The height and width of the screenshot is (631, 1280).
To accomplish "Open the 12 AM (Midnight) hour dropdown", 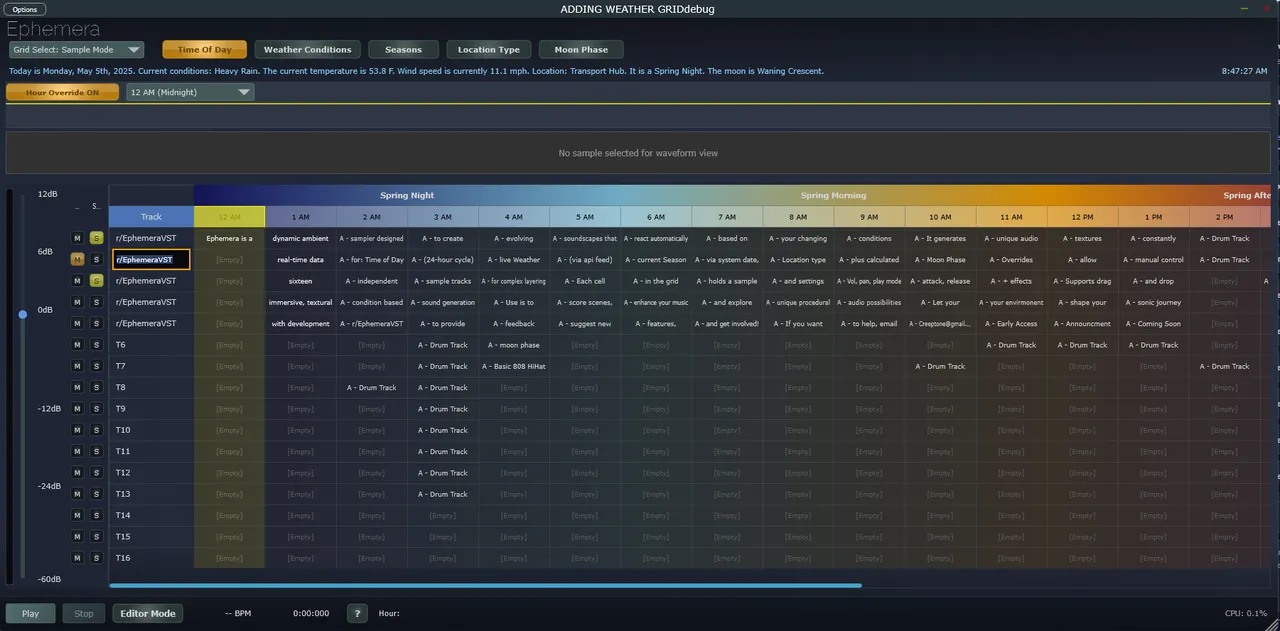I will pos(190,92).
